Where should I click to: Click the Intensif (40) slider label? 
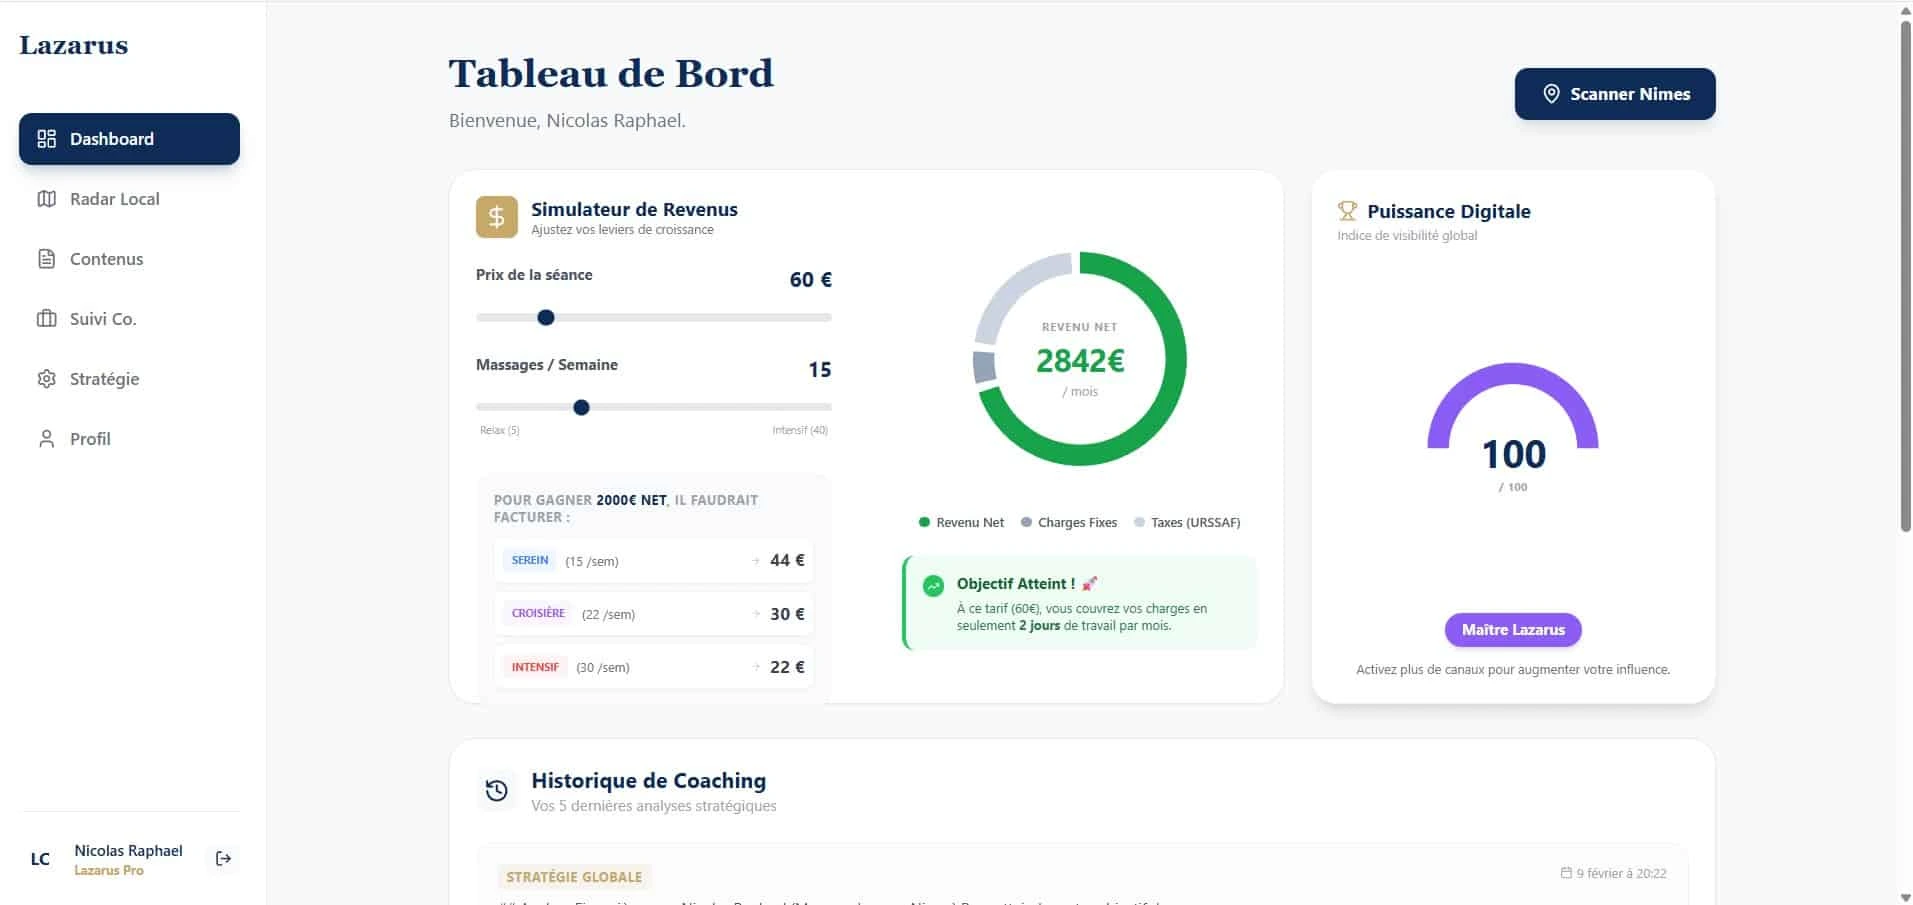coord(800,431)
